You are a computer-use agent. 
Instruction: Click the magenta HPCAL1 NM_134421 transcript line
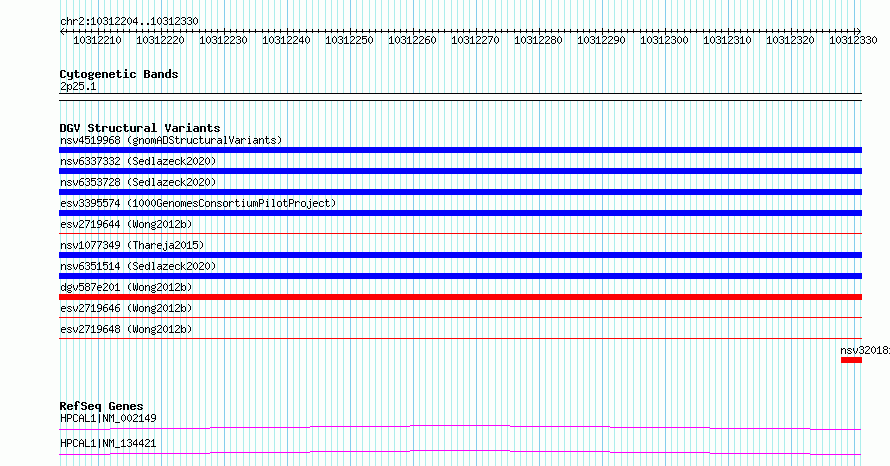(460, 452)
